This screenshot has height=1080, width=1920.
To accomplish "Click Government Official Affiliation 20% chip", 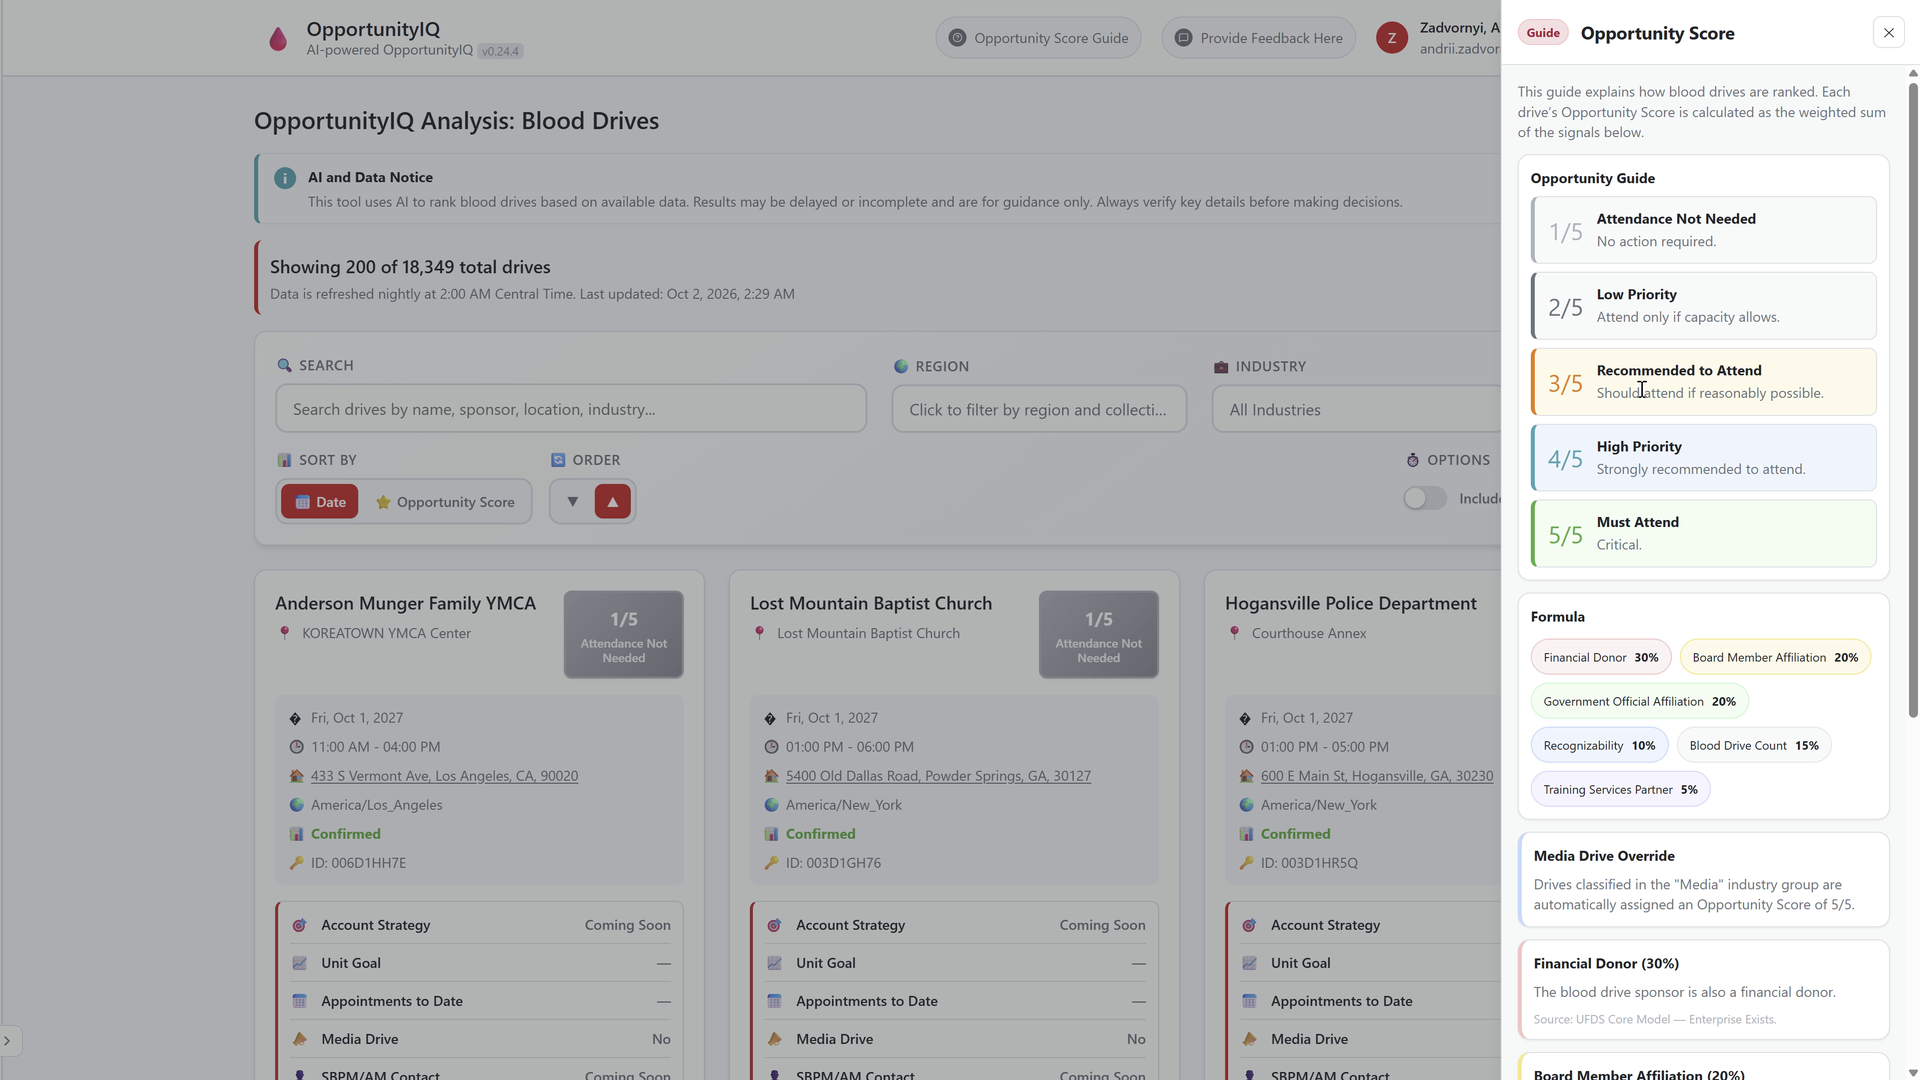I will coord(1640,701).
